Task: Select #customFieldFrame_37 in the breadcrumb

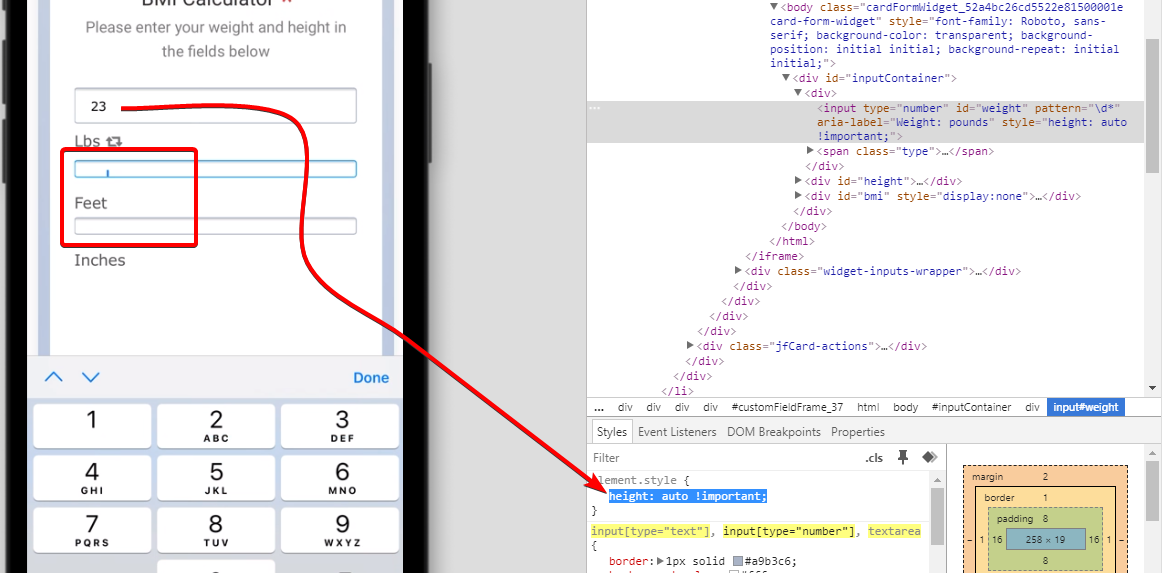Action: pos(787,407)
